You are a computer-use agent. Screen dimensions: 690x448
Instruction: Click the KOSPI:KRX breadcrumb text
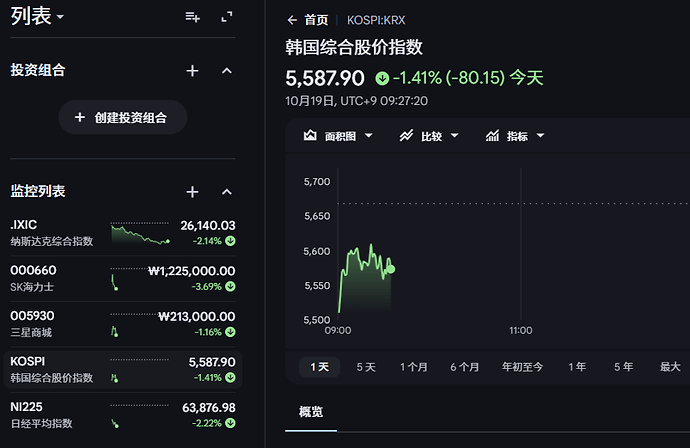click(376, 20)
